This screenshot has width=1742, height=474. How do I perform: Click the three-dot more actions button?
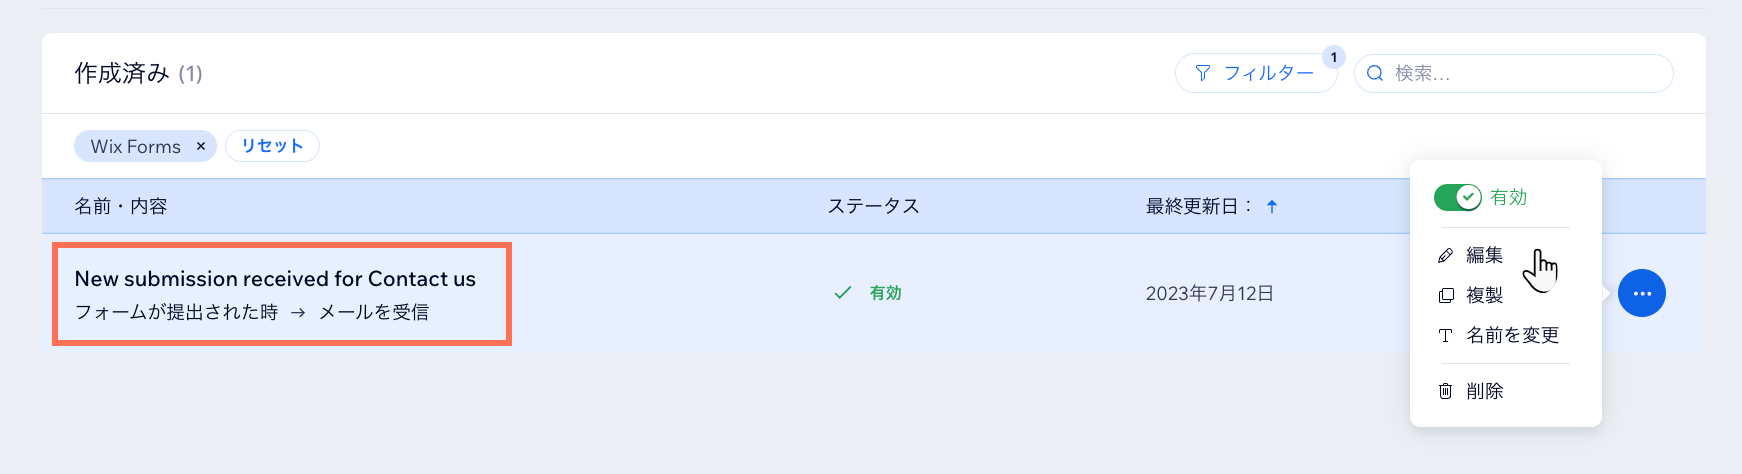pos(1641,294)
